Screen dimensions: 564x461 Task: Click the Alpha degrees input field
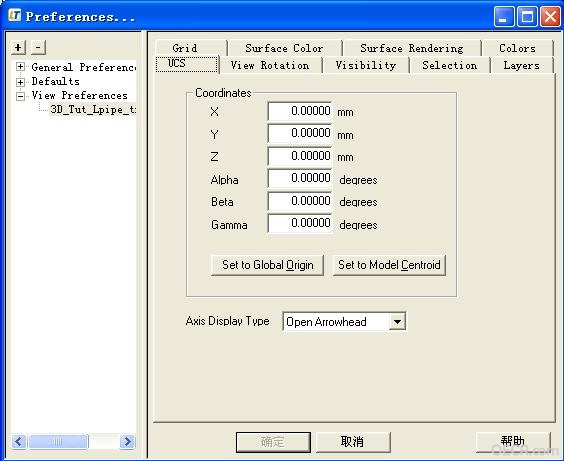(x=300, y=178)
